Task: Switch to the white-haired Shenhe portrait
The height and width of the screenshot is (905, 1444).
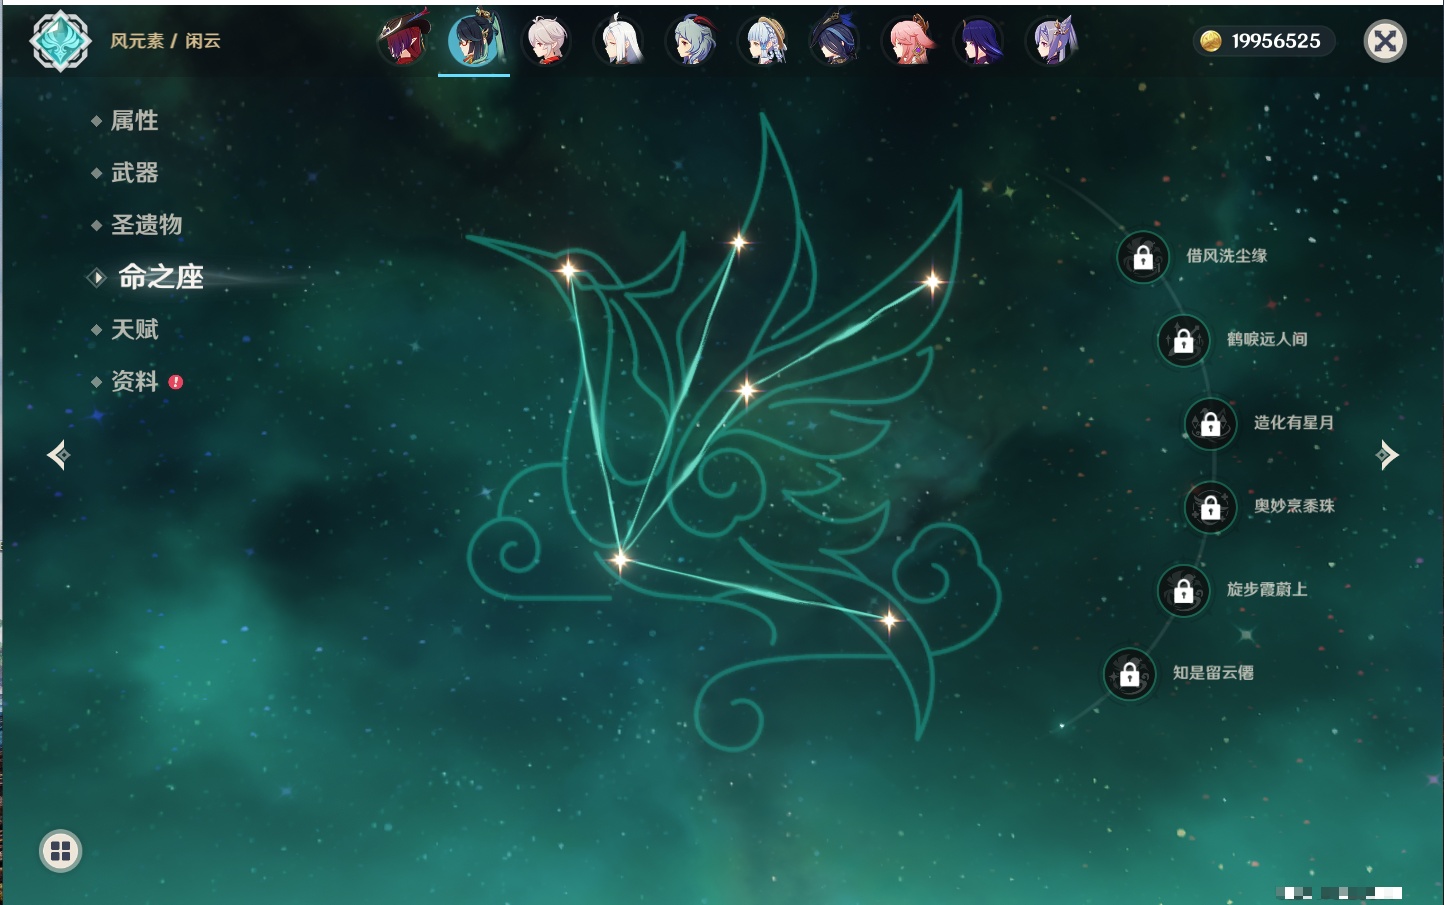Action: point(618,41)
